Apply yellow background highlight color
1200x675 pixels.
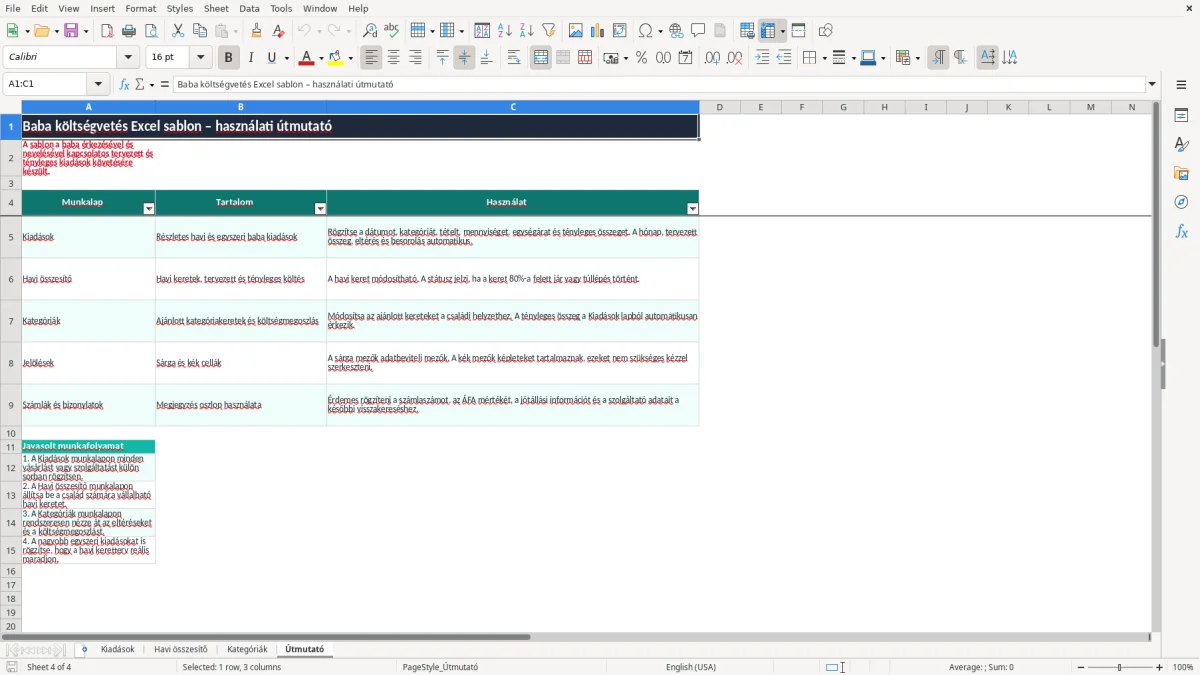pos(335,58)
